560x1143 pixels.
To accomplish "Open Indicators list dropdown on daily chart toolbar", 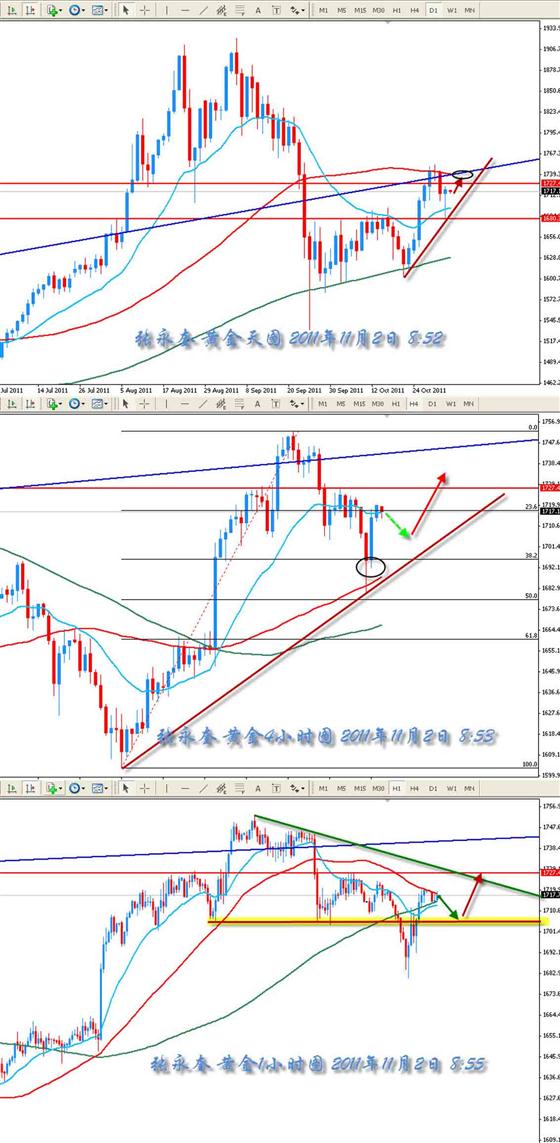I will click(x=54, y=10).
